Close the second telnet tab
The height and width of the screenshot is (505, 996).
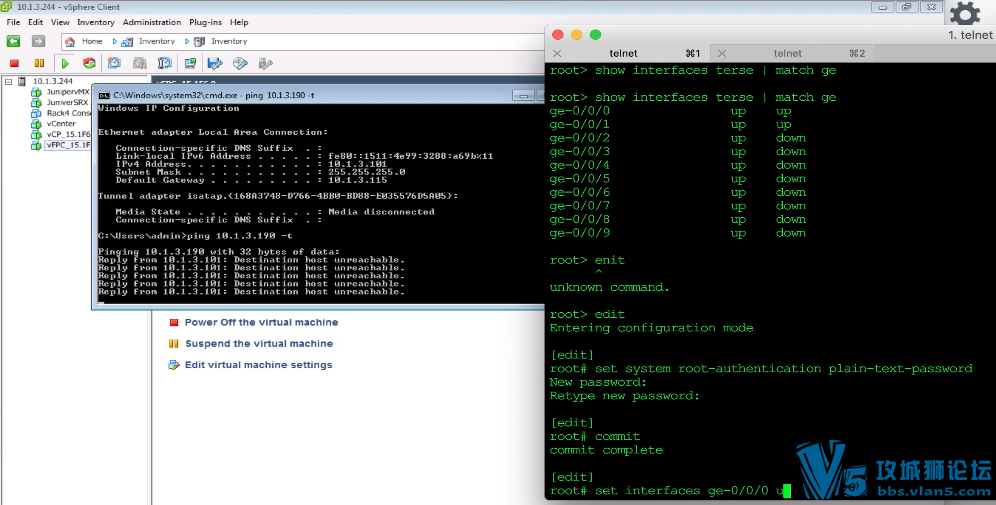[x=722, y=53]
